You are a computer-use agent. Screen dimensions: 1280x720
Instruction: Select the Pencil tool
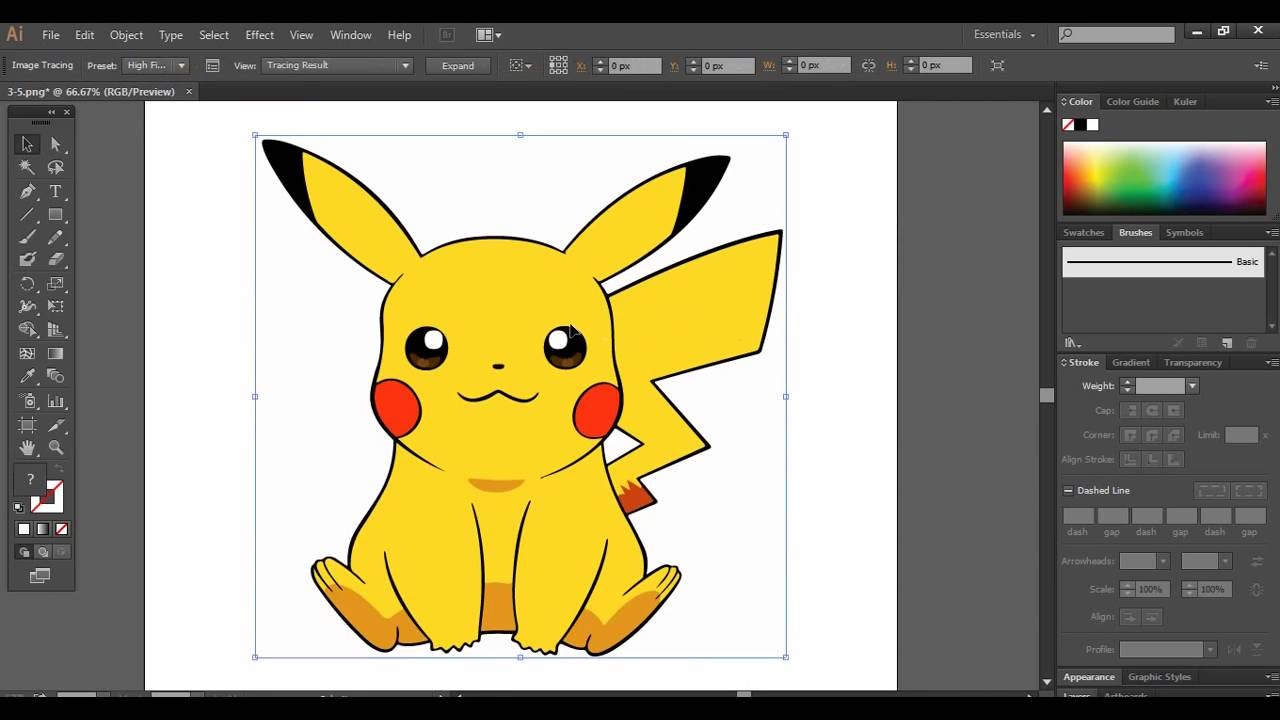[x=56, y=237]
